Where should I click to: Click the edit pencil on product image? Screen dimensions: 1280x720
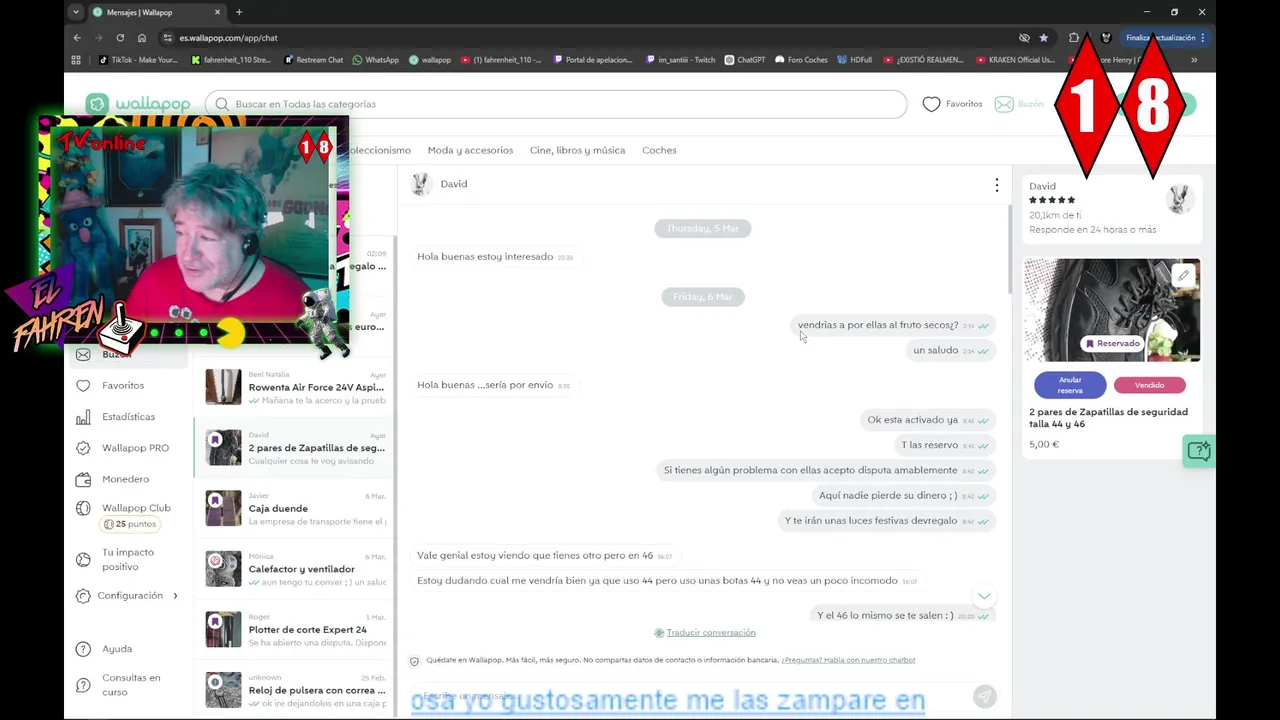(1183, 275)
